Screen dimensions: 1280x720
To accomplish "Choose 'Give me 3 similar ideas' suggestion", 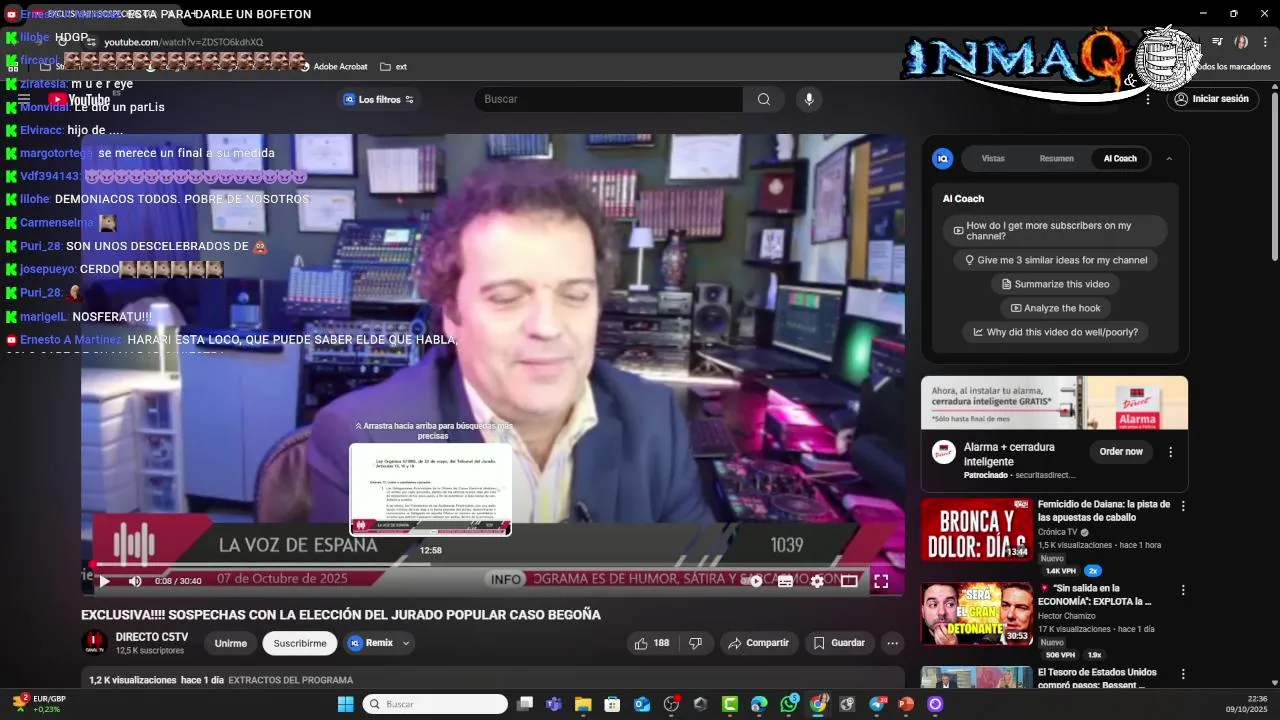I will 1054,260.
